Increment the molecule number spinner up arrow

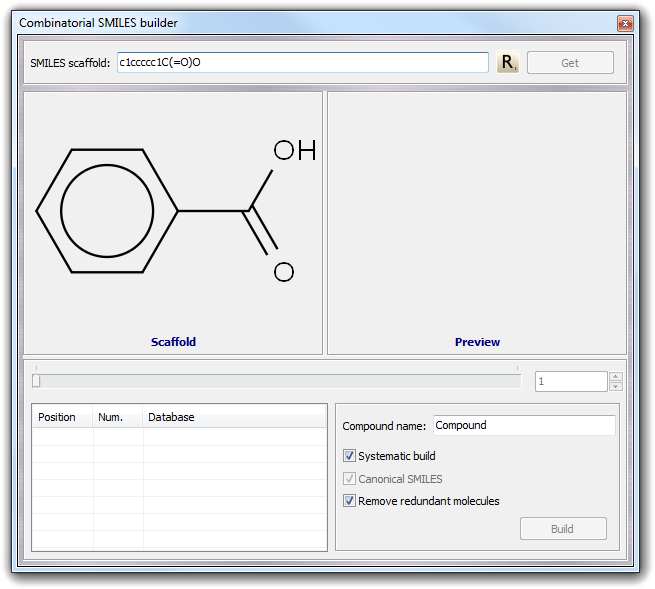click(x=615, y=376)
